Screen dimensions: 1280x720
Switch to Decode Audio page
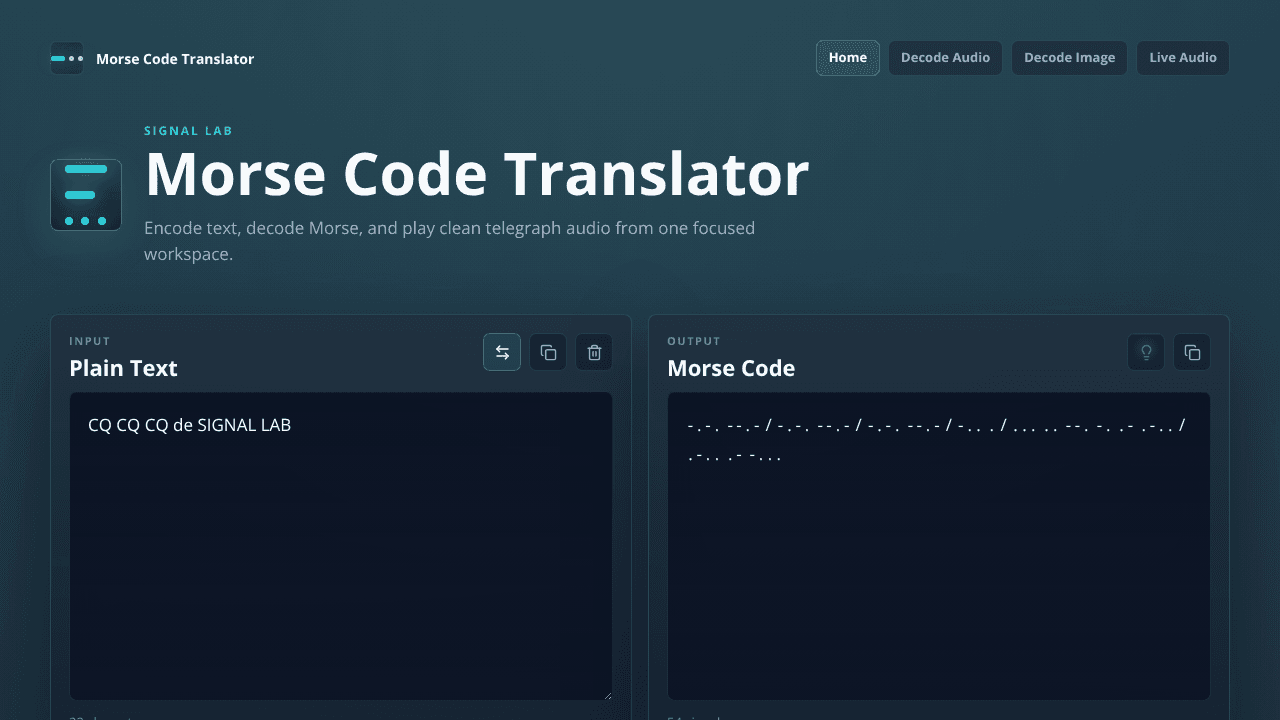click(945, 58)
